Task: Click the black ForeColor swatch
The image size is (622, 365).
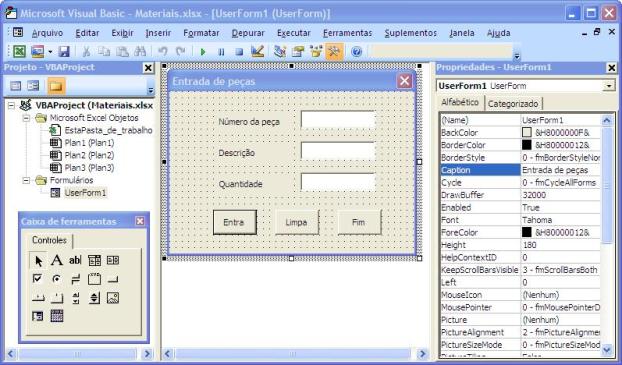Action: [526, 232]
